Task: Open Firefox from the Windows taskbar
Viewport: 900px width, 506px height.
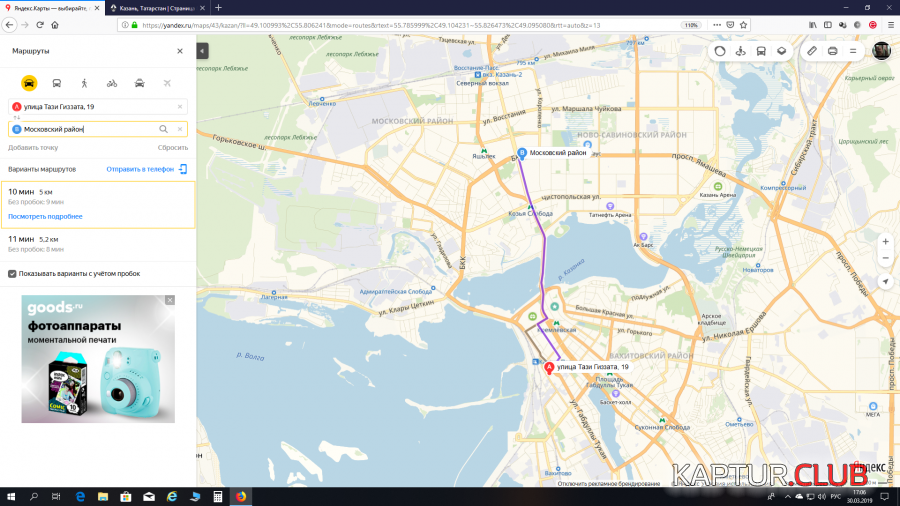Action: point(241,496)
